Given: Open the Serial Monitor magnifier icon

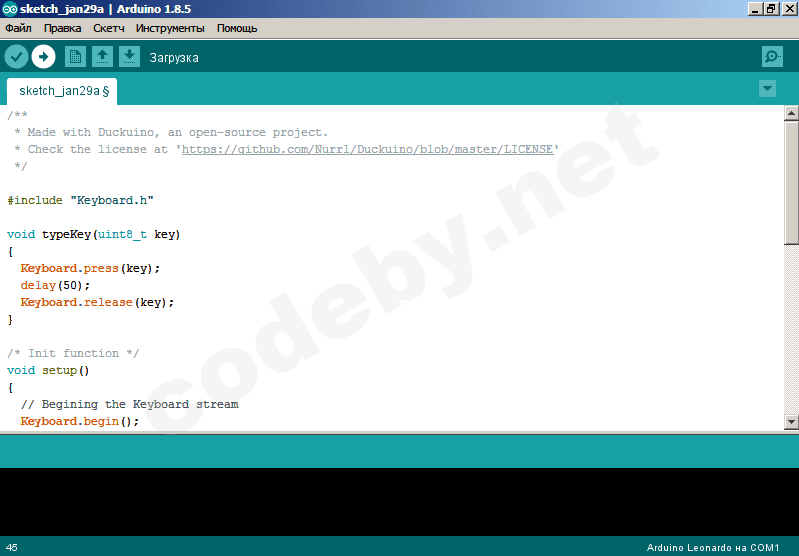Looking at the screenshot, I should [773, 57].
